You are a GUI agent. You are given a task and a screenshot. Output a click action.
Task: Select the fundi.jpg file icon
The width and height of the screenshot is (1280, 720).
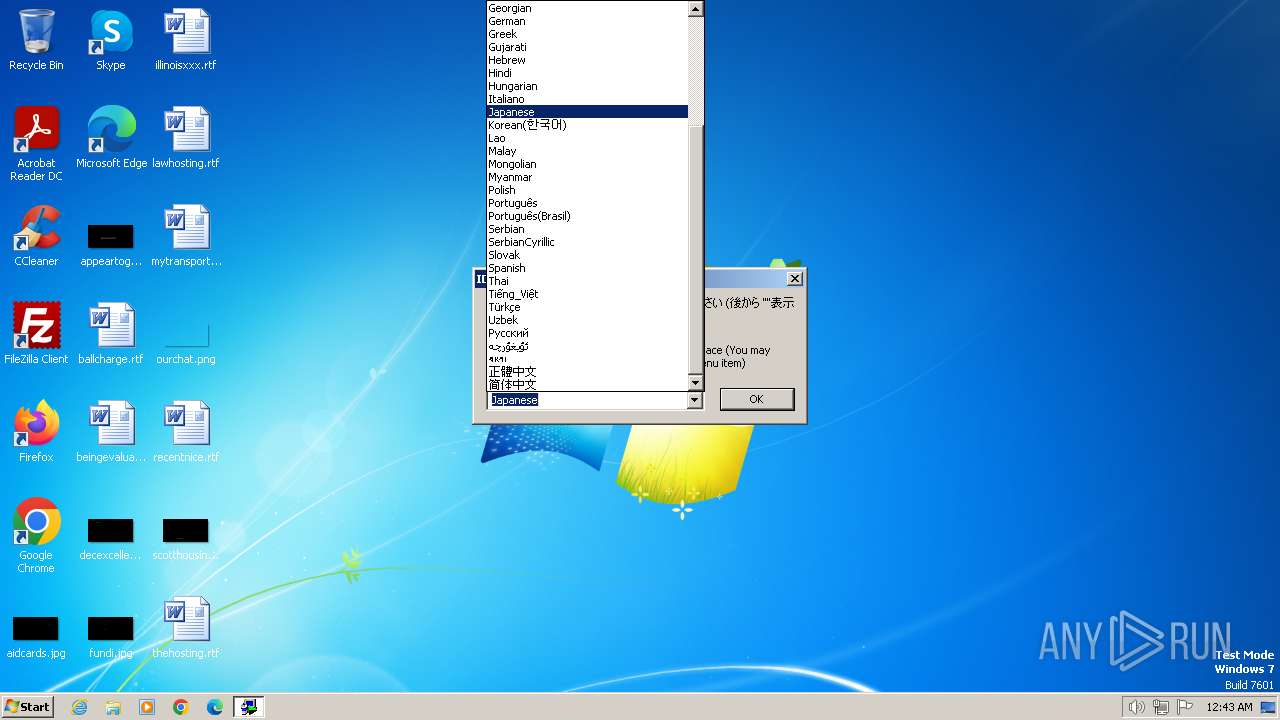coord(111,636)
